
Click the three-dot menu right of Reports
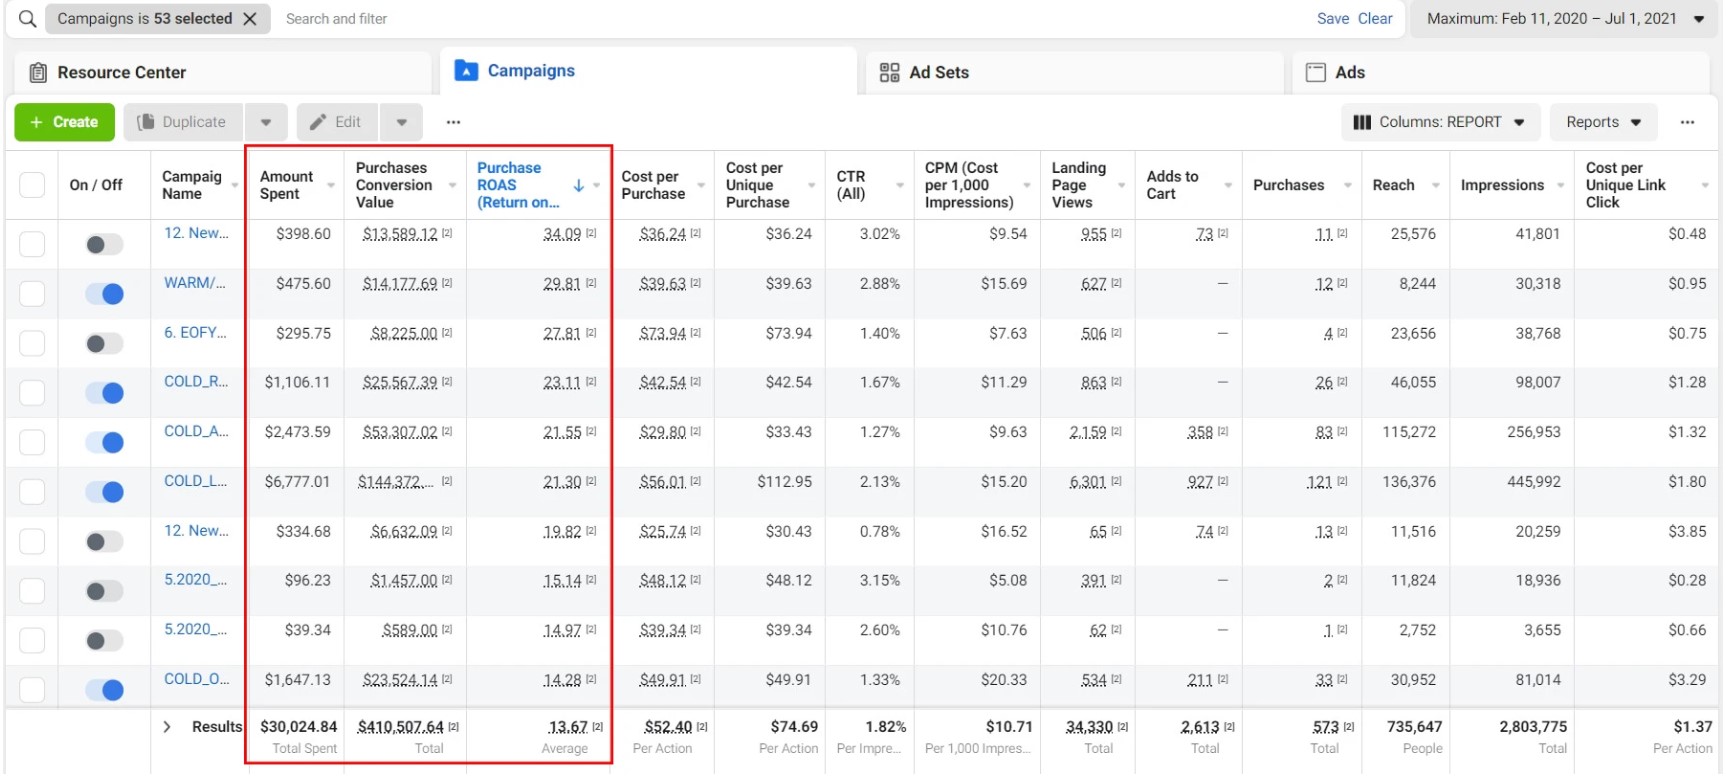[x=1687, y=122]
